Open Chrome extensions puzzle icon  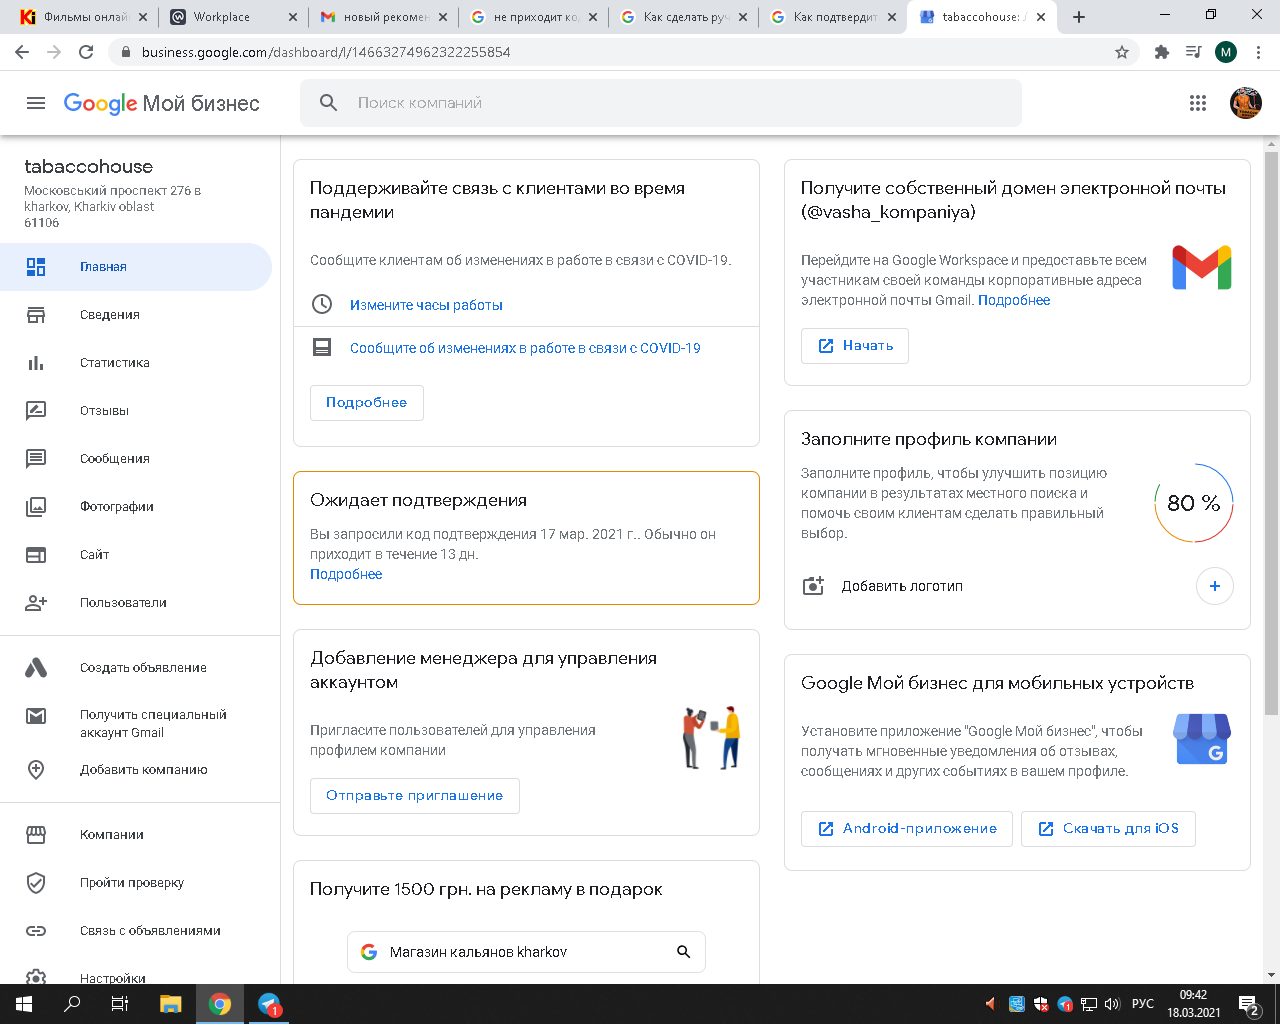[x=1162, y=52]
